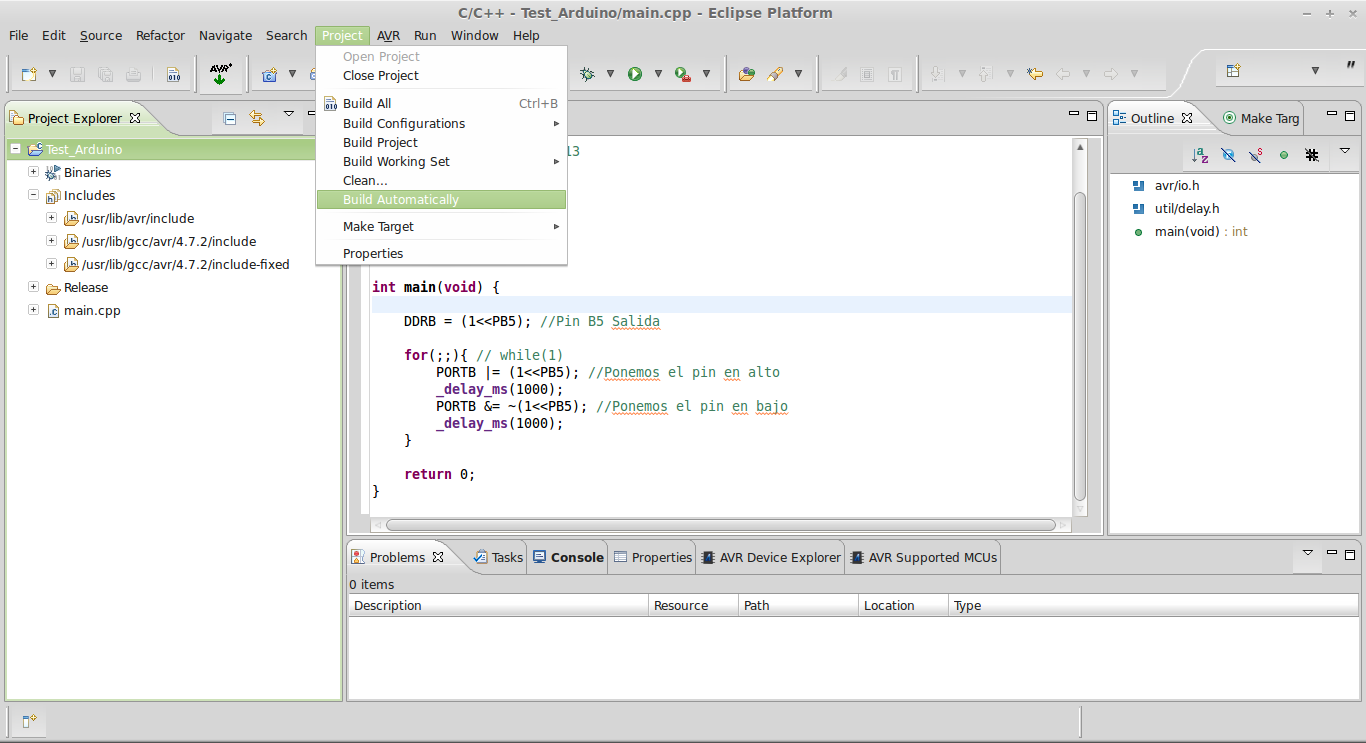This screenshot has width=1366, height=743.
Task: Open project Properties from the menu
Action: (441, 254)
